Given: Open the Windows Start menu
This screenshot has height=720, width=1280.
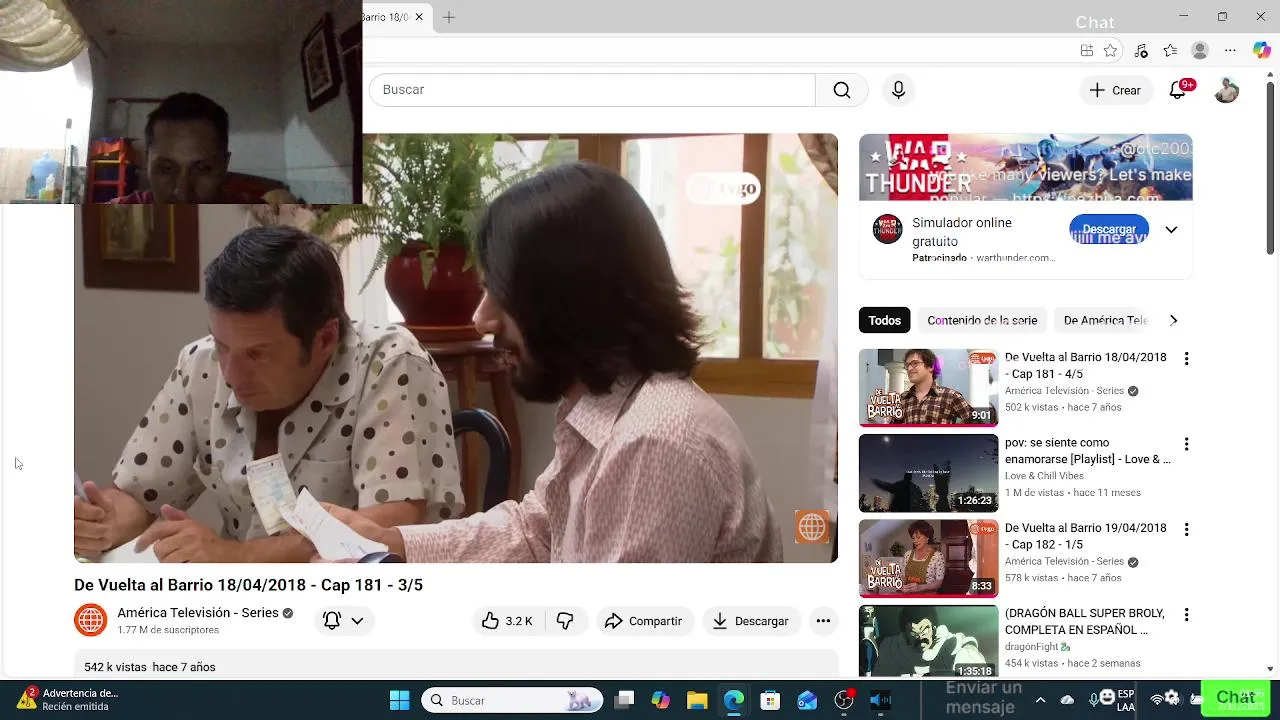Looking at the screenshot, I should tap(399, 700).
